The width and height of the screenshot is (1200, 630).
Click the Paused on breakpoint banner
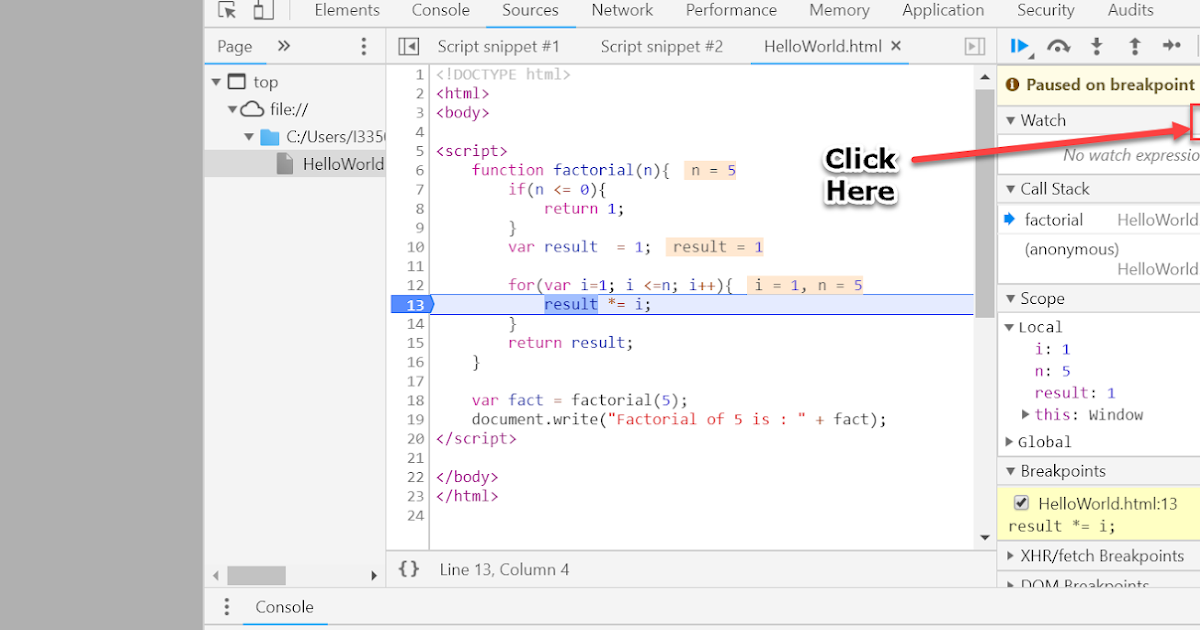pos(1099,85)
